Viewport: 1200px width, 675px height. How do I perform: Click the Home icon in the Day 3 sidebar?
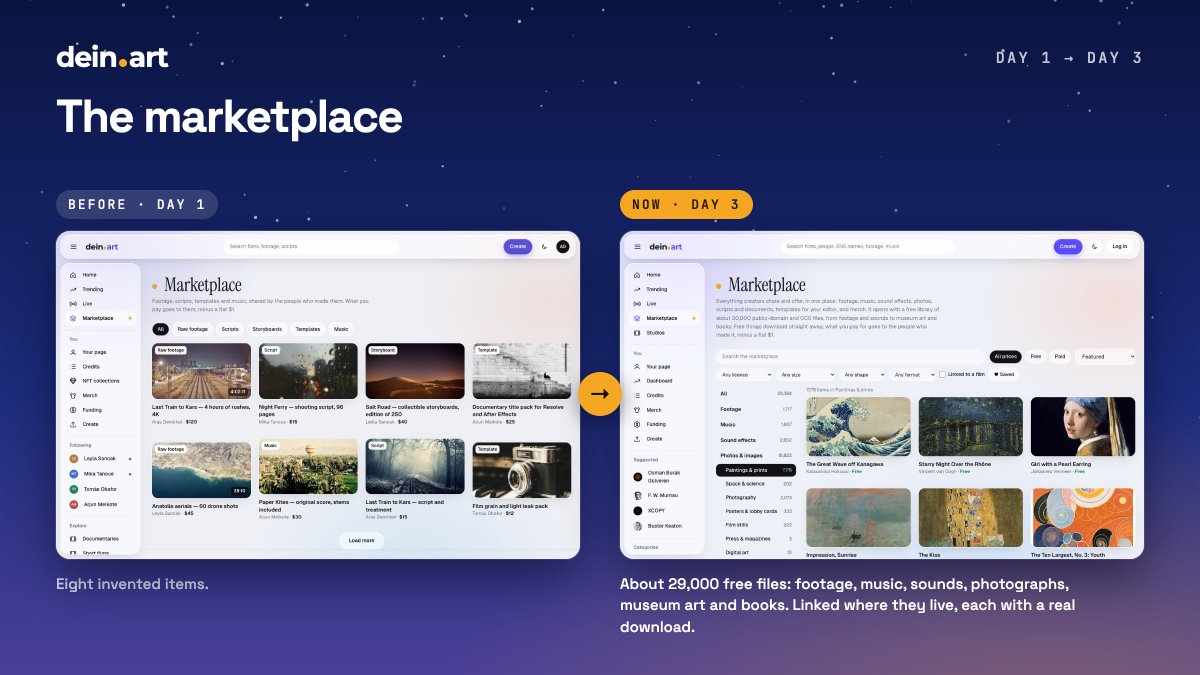click(x=637, y=274)
